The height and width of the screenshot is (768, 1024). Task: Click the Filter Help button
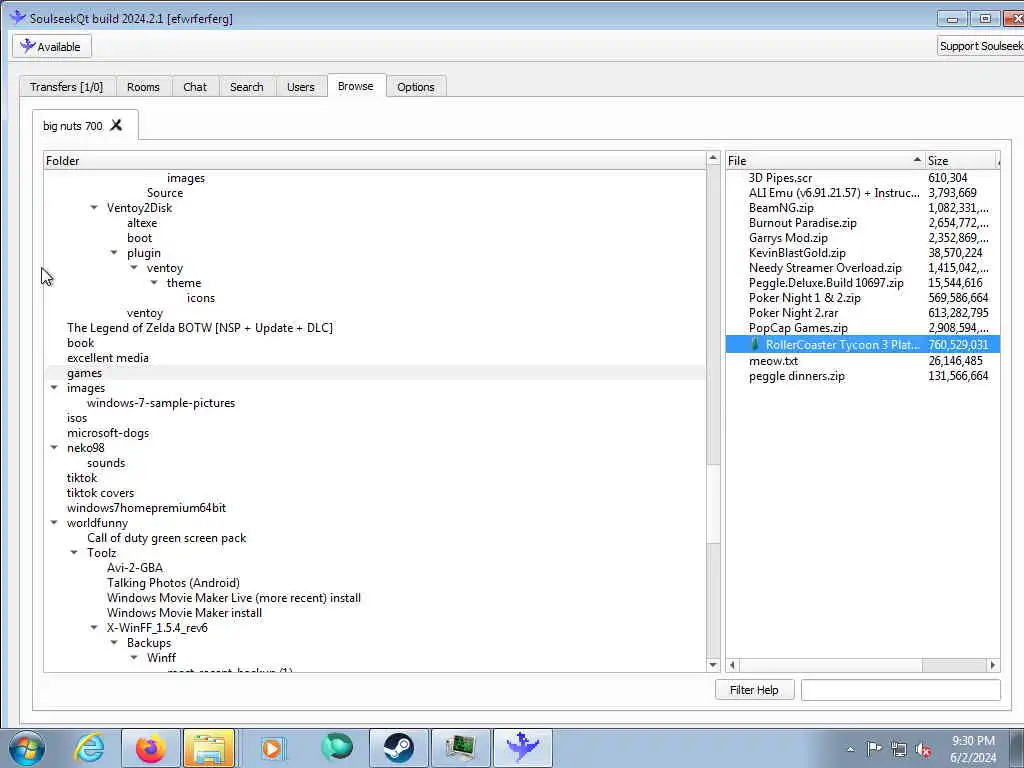coord(754,690)
